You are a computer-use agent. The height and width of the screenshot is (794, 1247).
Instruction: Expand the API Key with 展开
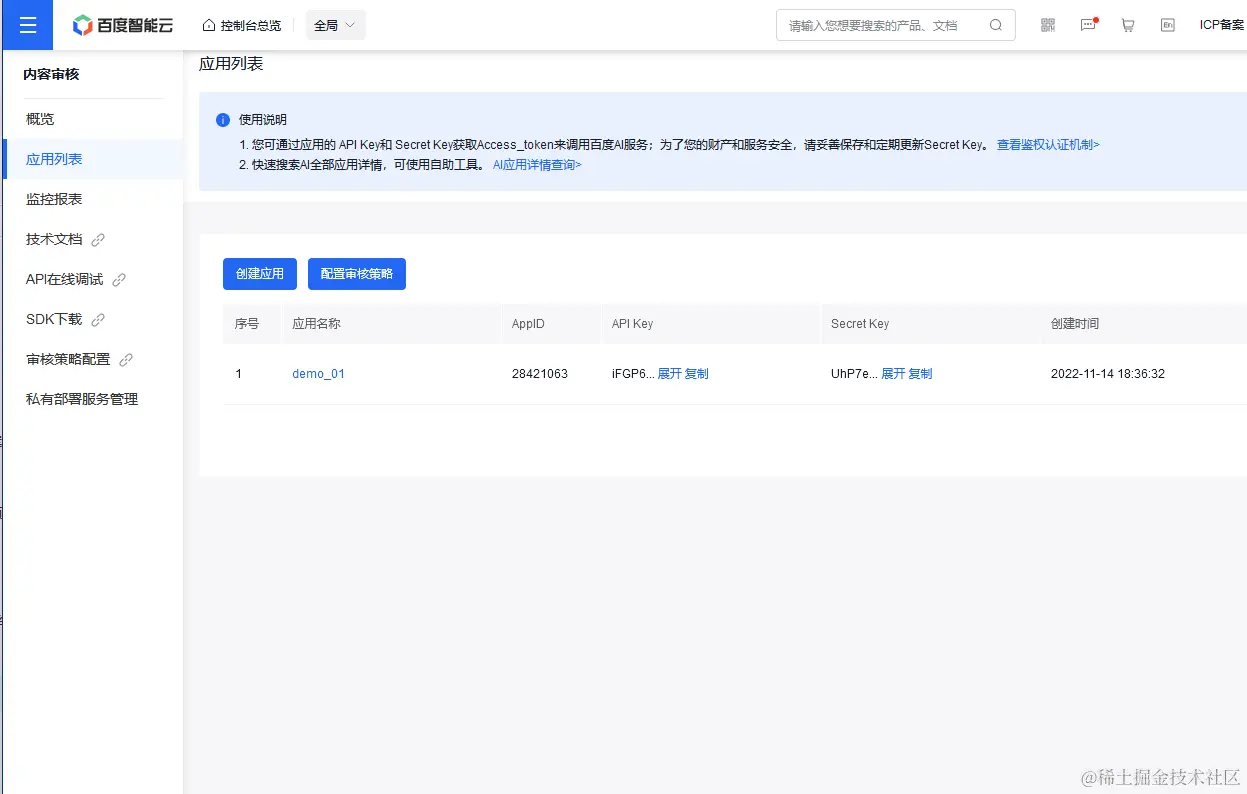pyautogui.click(x=669, y=374)
